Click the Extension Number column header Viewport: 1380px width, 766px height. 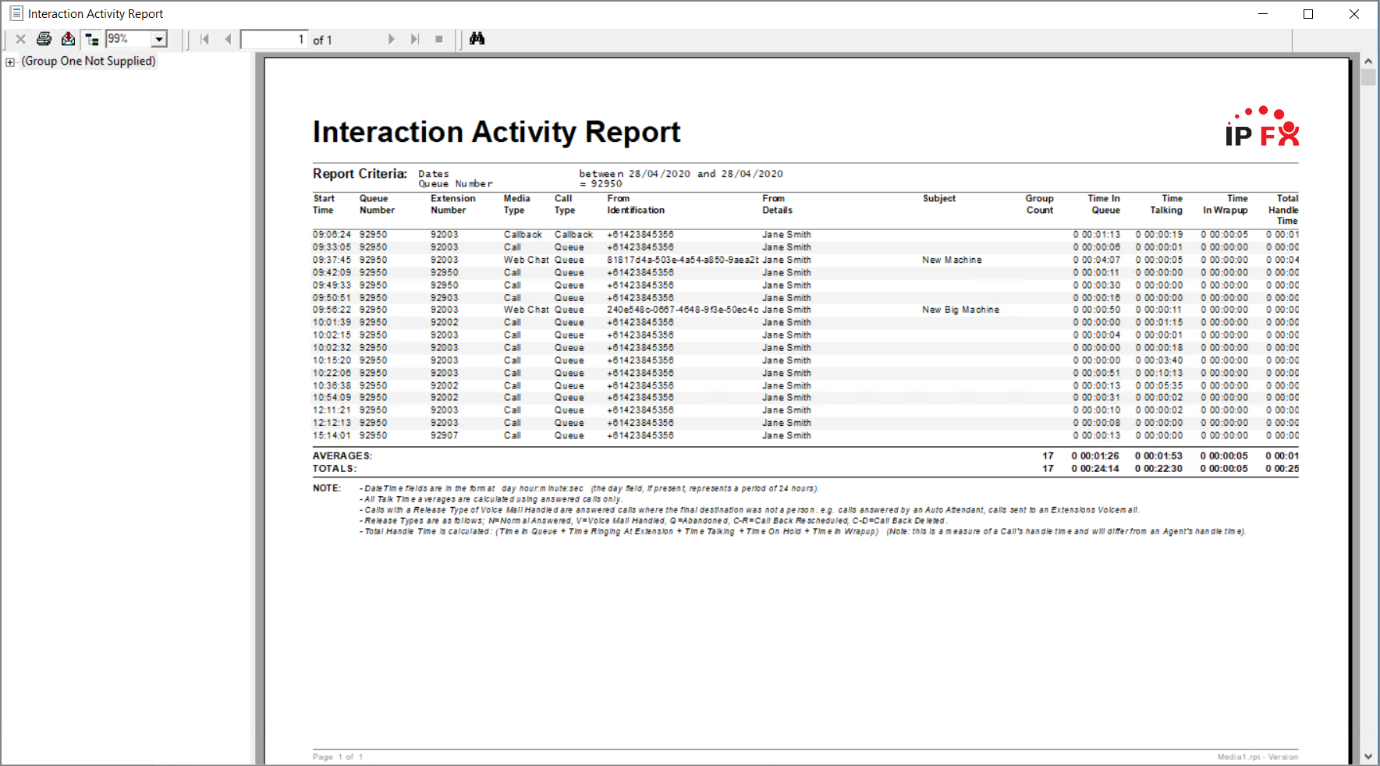pos(453,204)
